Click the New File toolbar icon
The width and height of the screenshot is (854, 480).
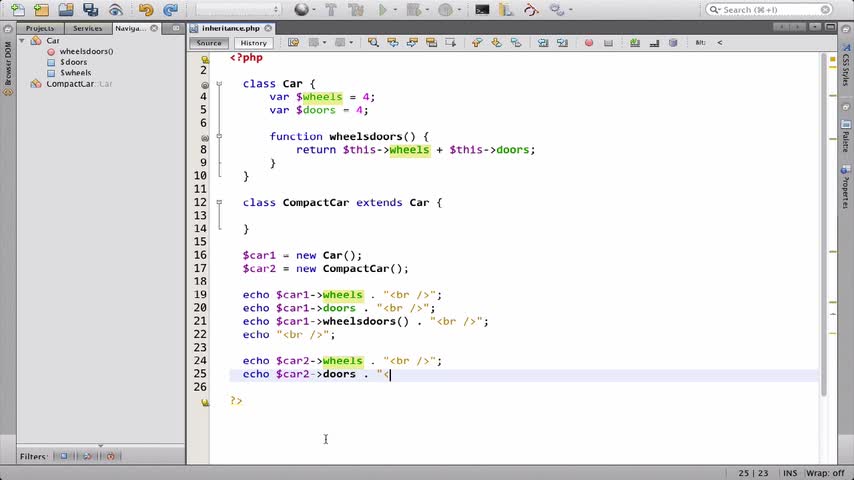click(x=17, y=9)
